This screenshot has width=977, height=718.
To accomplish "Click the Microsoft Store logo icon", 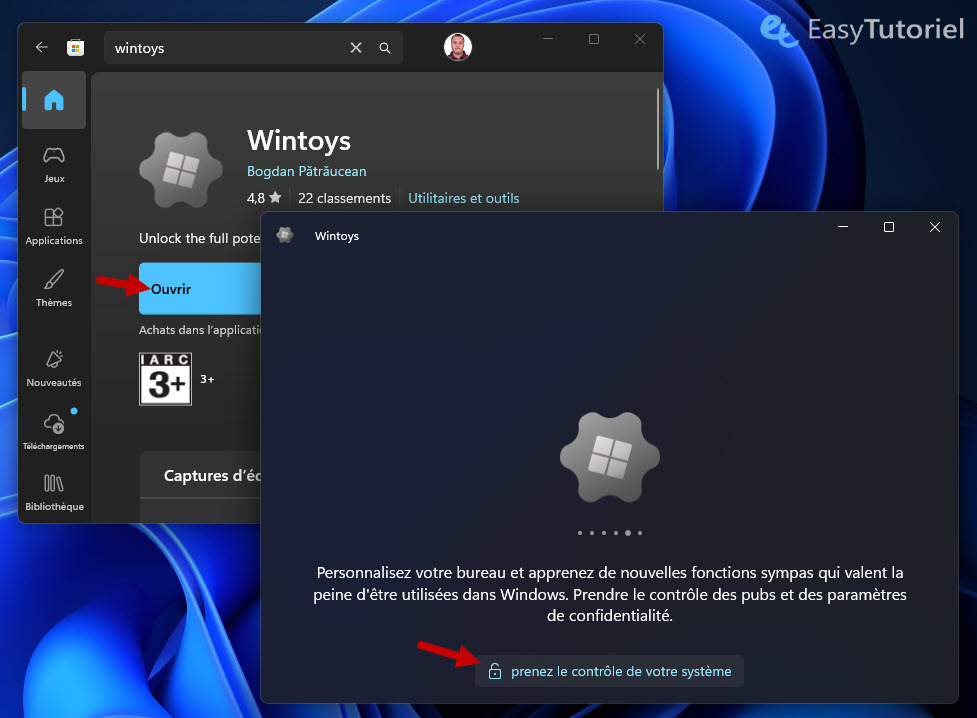I will 75,47.
